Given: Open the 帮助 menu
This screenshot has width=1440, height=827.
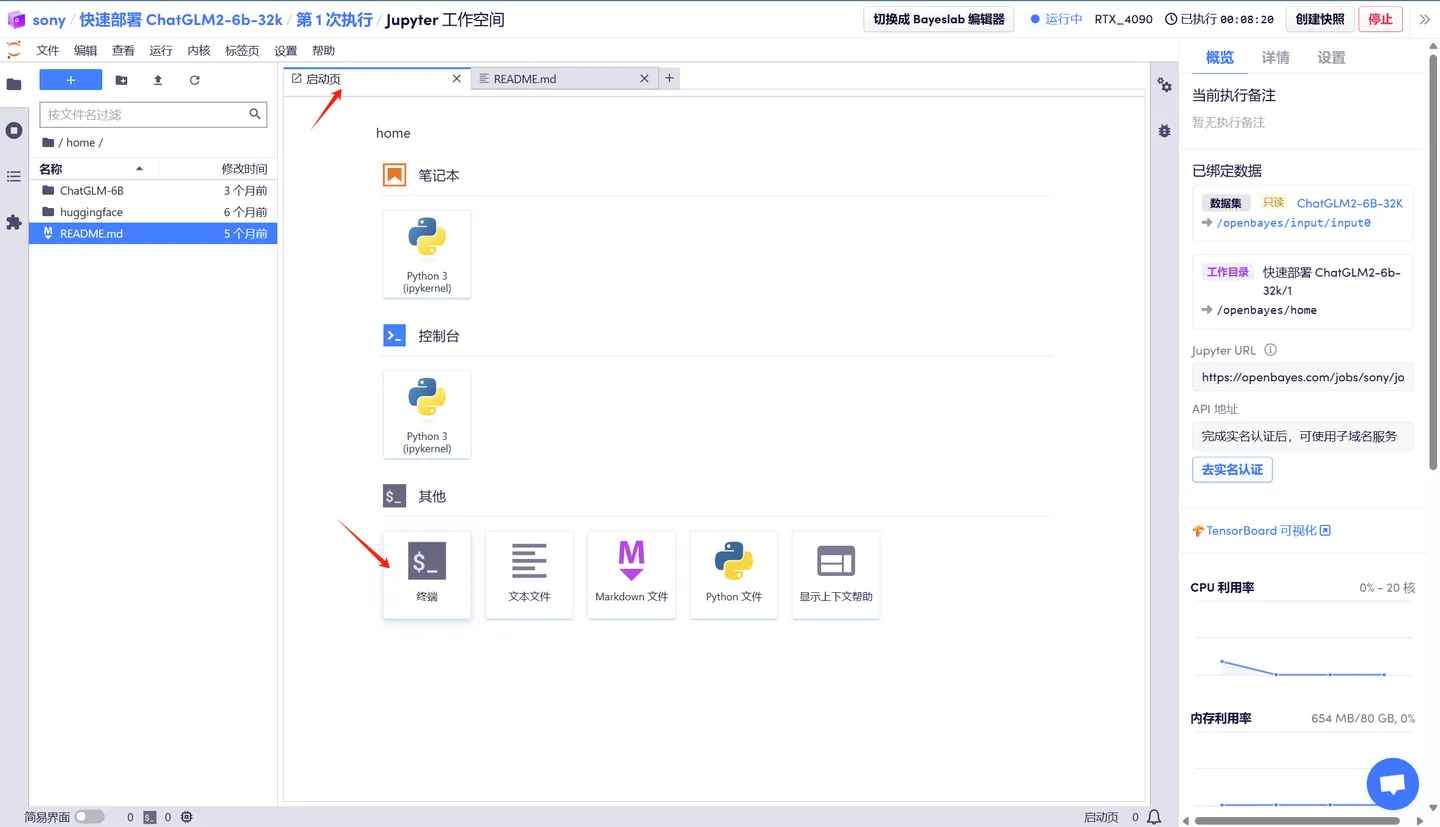Looking at the screenshot, I should [323, 50].
